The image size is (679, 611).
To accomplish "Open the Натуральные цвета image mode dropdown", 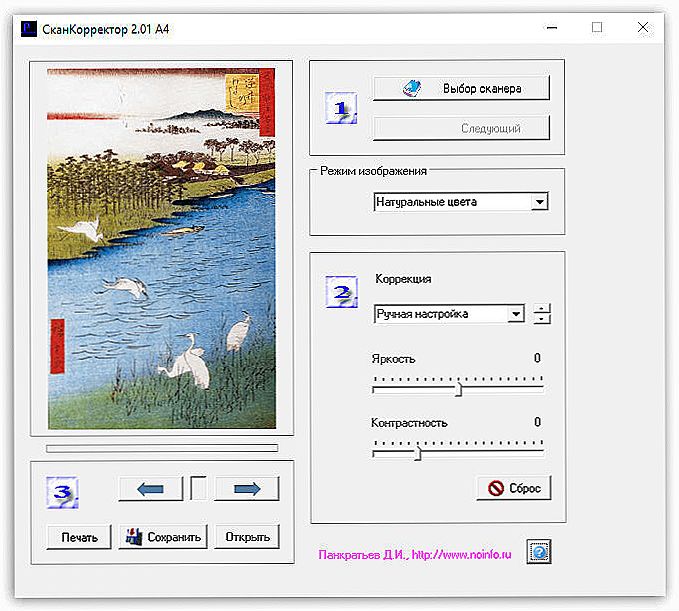I will tap(540, 202).
